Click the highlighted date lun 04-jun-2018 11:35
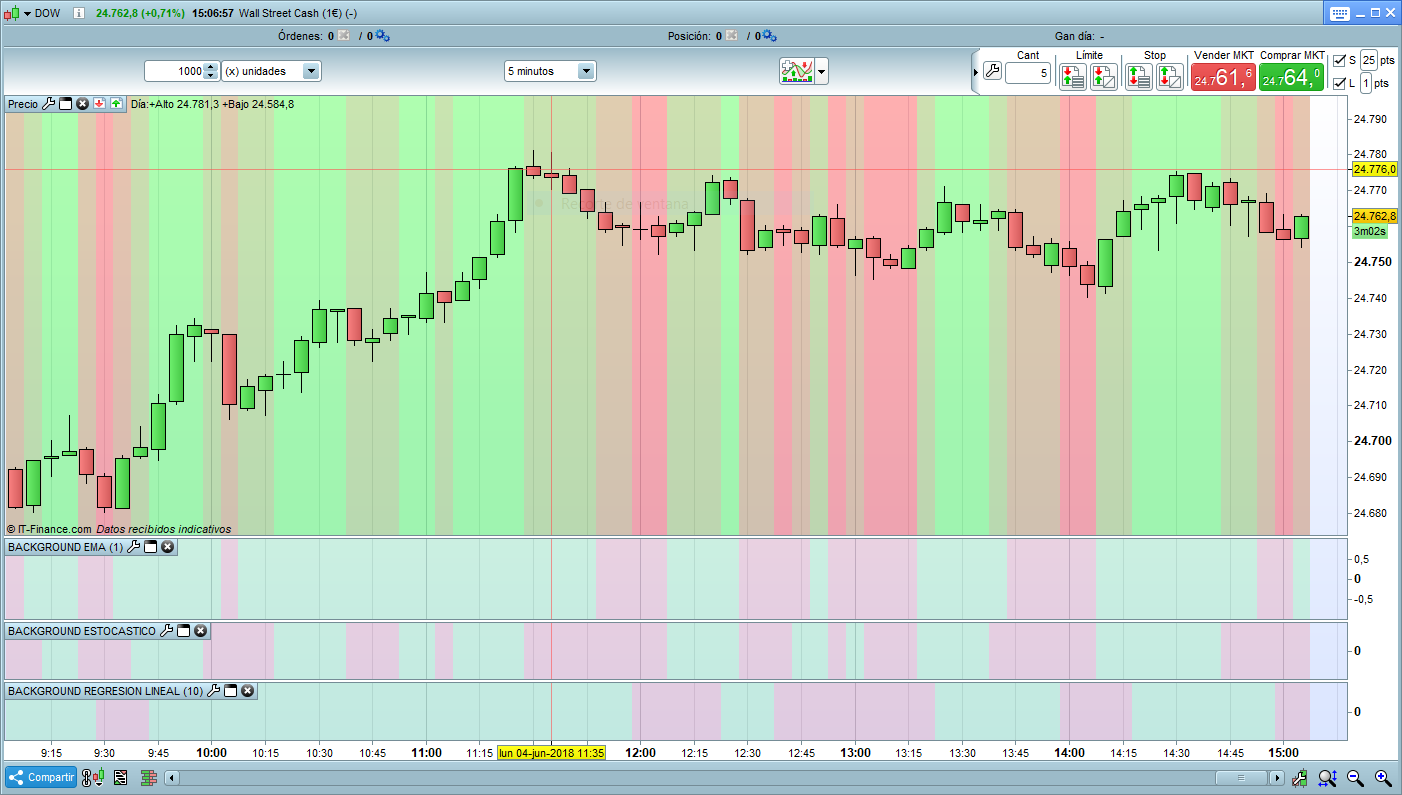Screen dimensions: 1402x795 551,753
